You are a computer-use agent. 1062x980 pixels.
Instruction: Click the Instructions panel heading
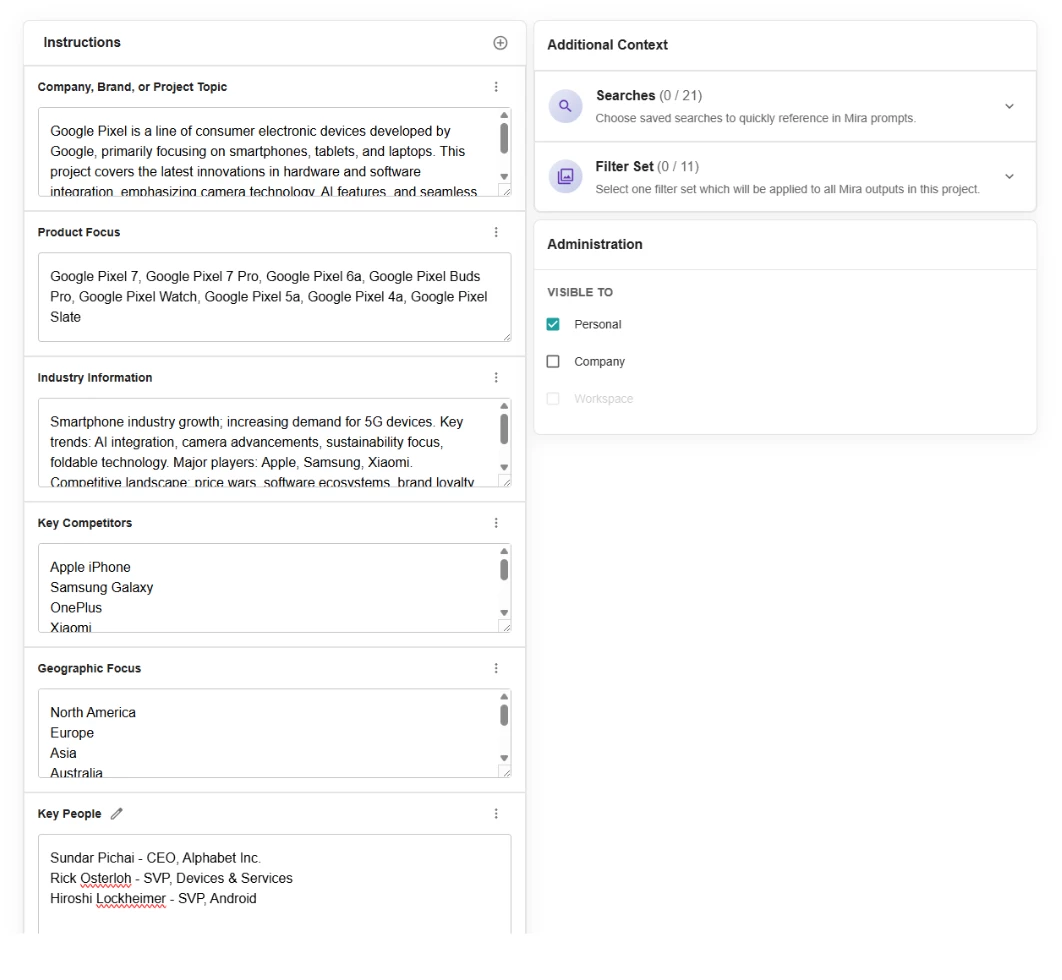82,42
